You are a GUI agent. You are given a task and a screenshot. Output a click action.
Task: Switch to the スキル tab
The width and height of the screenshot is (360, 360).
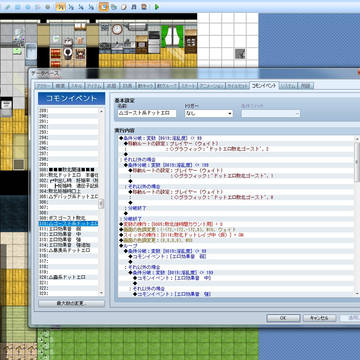click(76, 86)
